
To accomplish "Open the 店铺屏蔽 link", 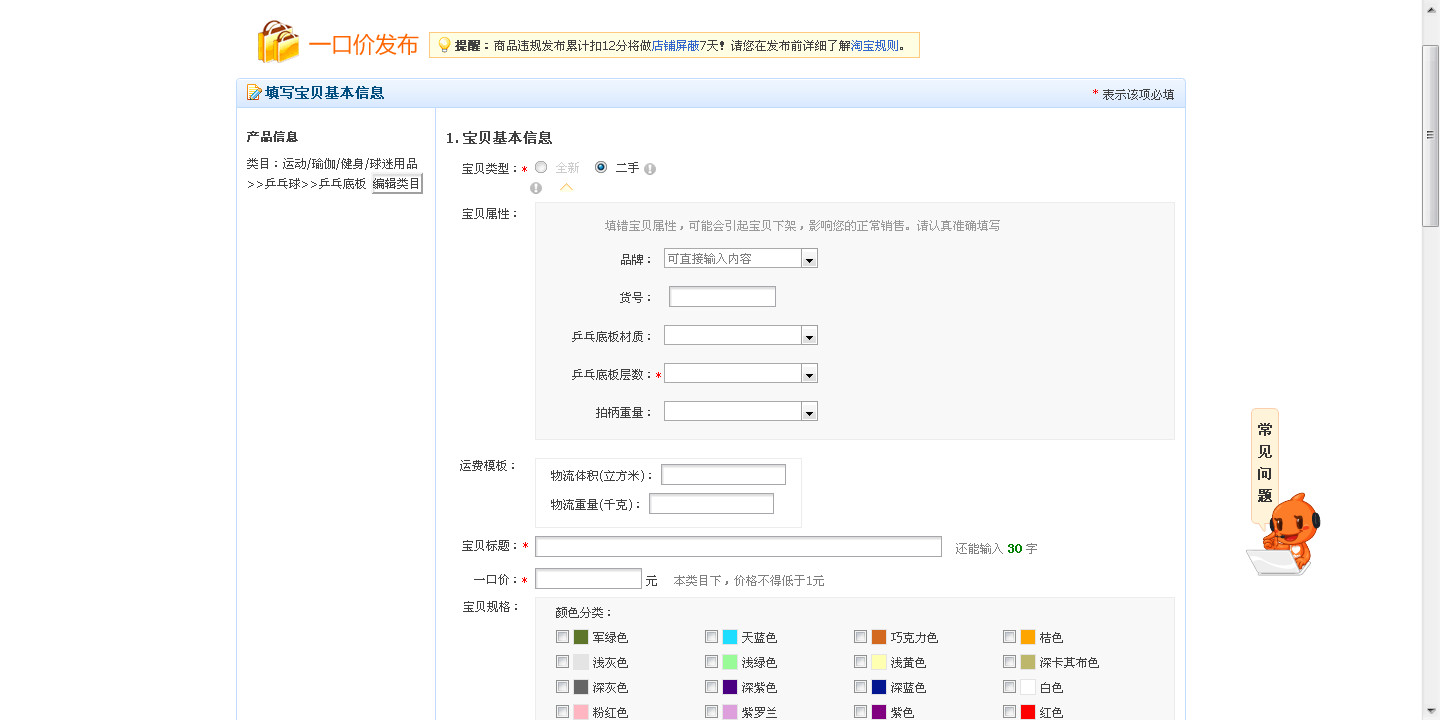I will click(x=676, y=46).
